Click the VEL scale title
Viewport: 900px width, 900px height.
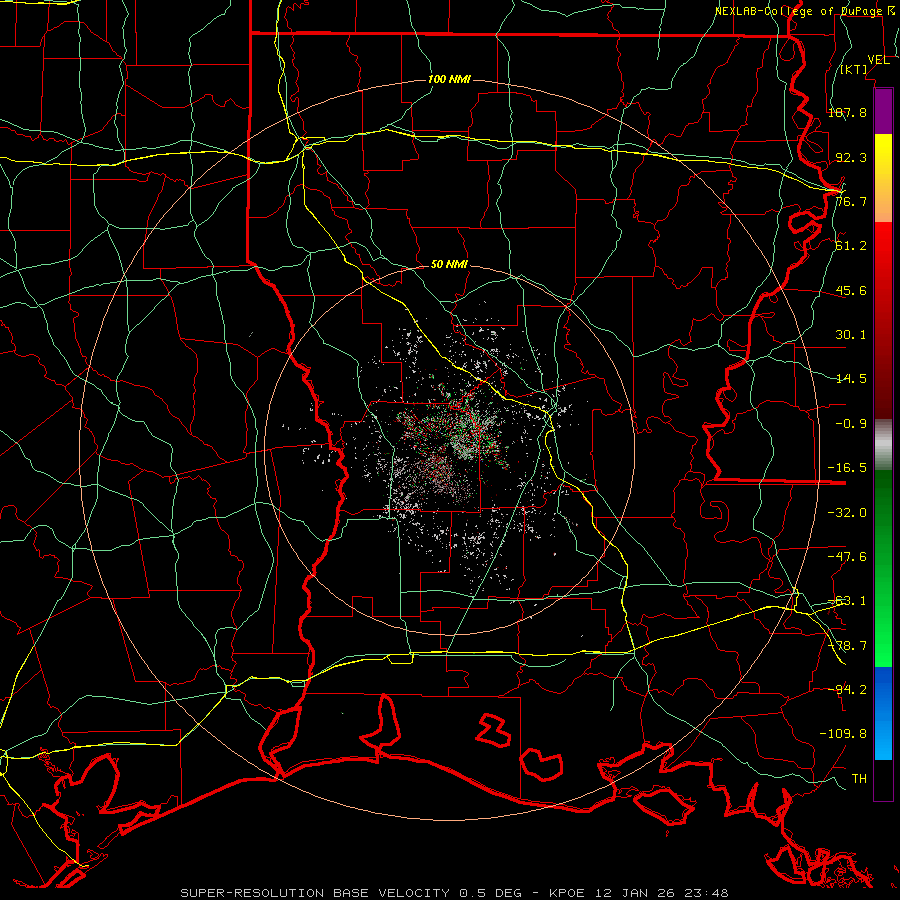click(x=878, y=60)
